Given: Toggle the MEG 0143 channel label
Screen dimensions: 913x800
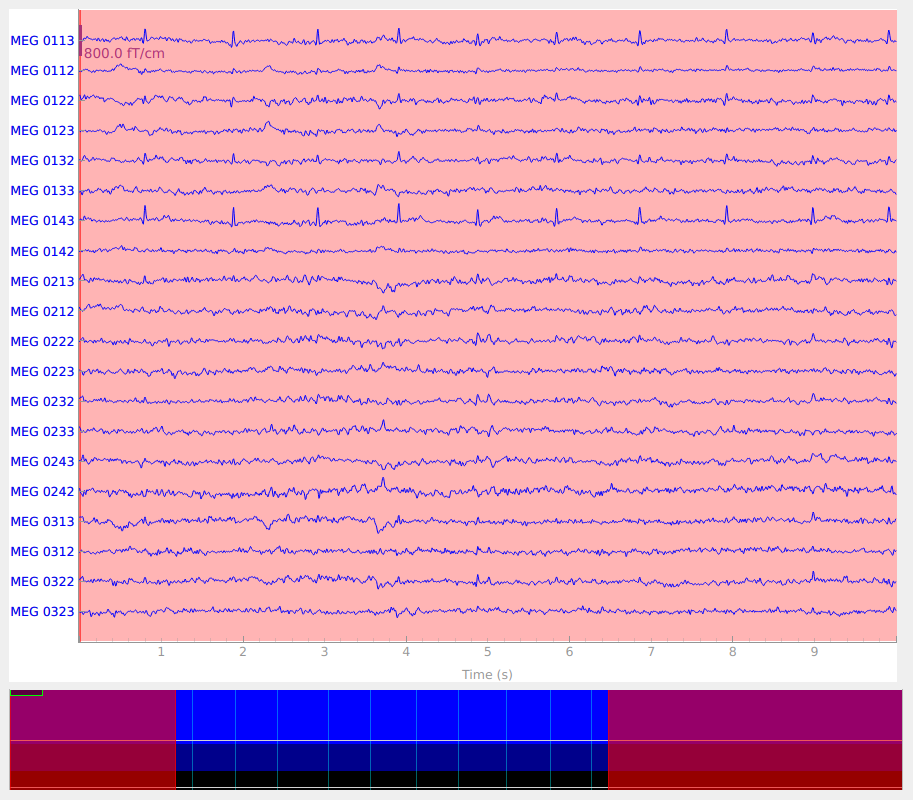Looking at the screenshot, I should (42, 221).
